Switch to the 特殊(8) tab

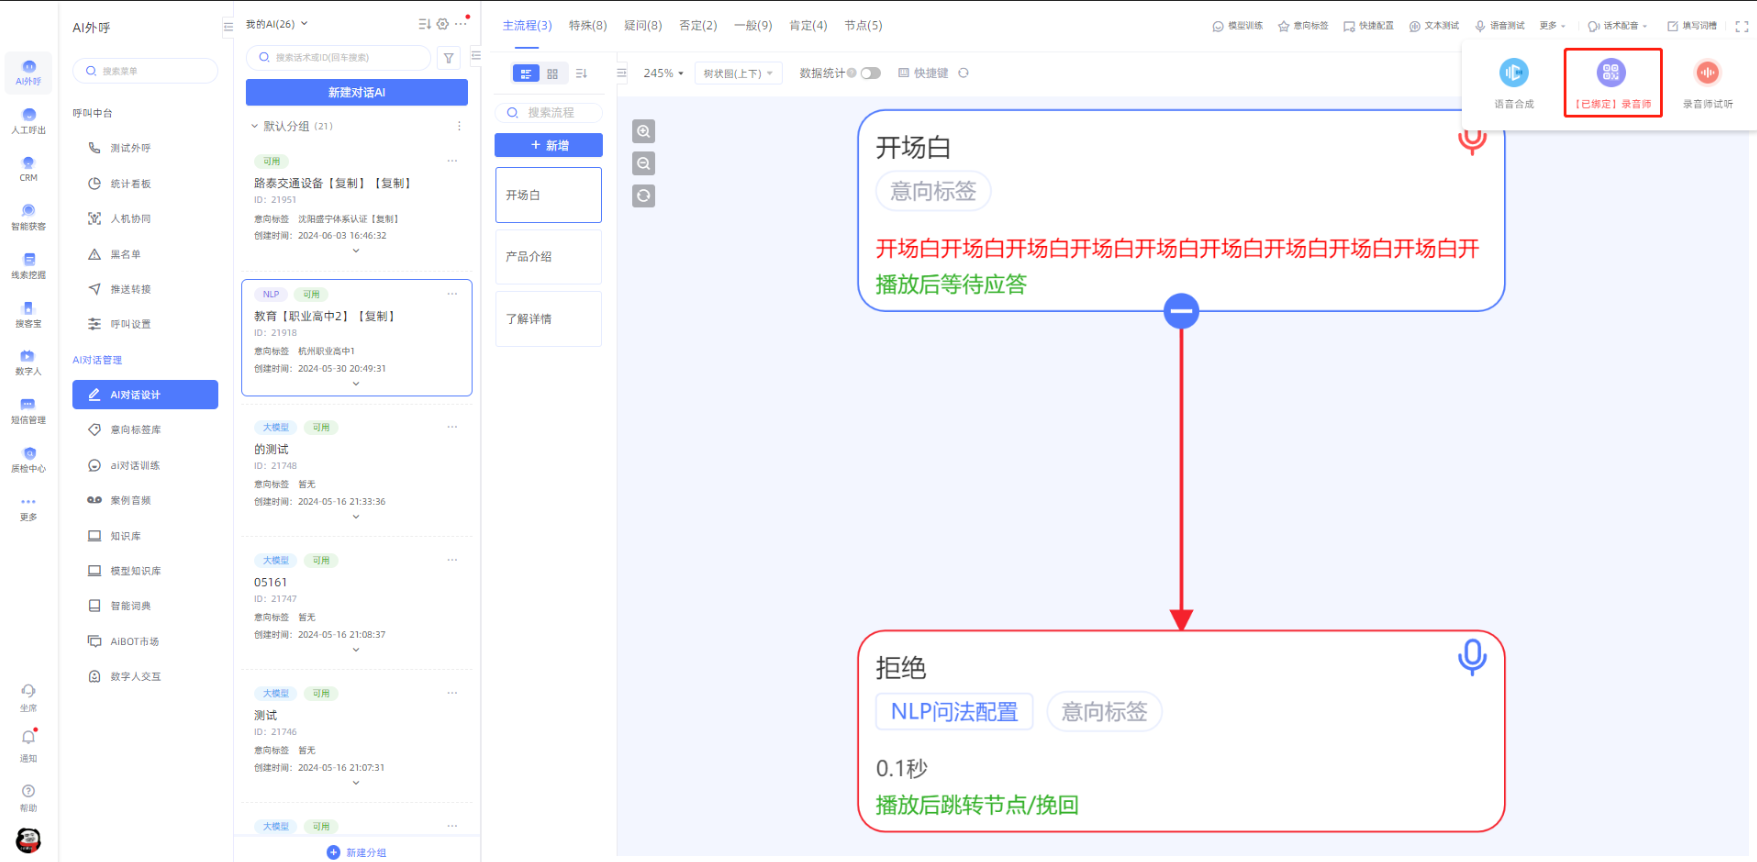click(588, 25)
